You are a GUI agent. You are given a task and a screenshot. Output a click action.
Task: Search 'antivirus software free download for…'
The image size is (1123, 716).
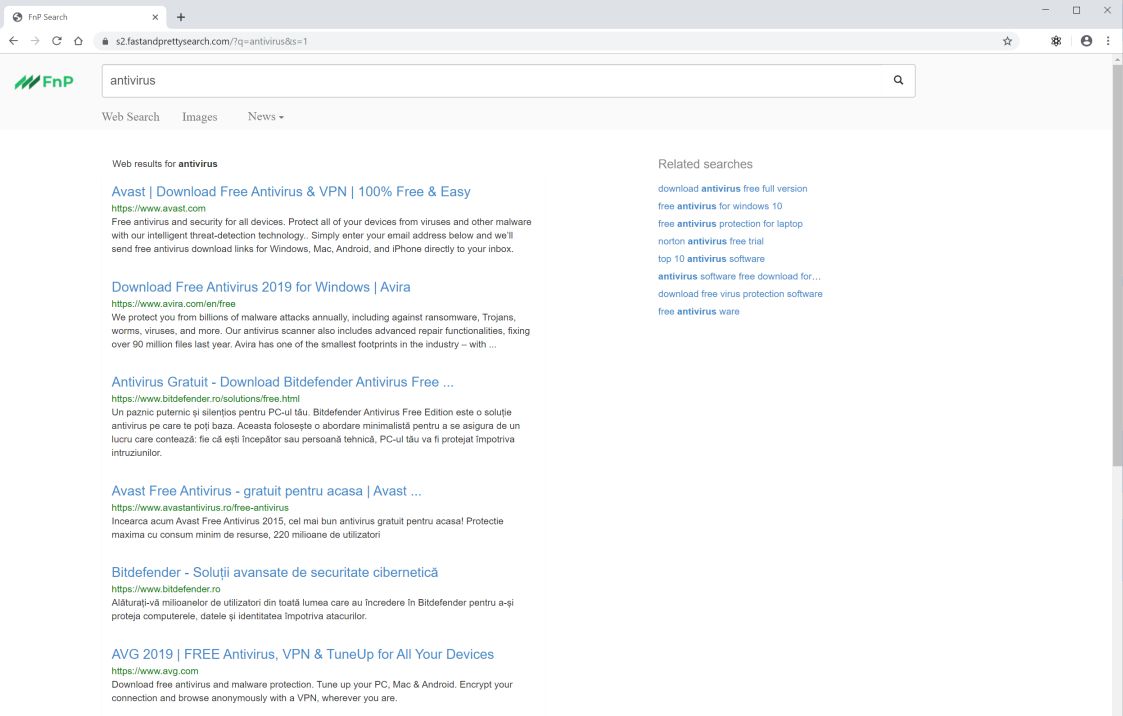click(x=739, y=276)
